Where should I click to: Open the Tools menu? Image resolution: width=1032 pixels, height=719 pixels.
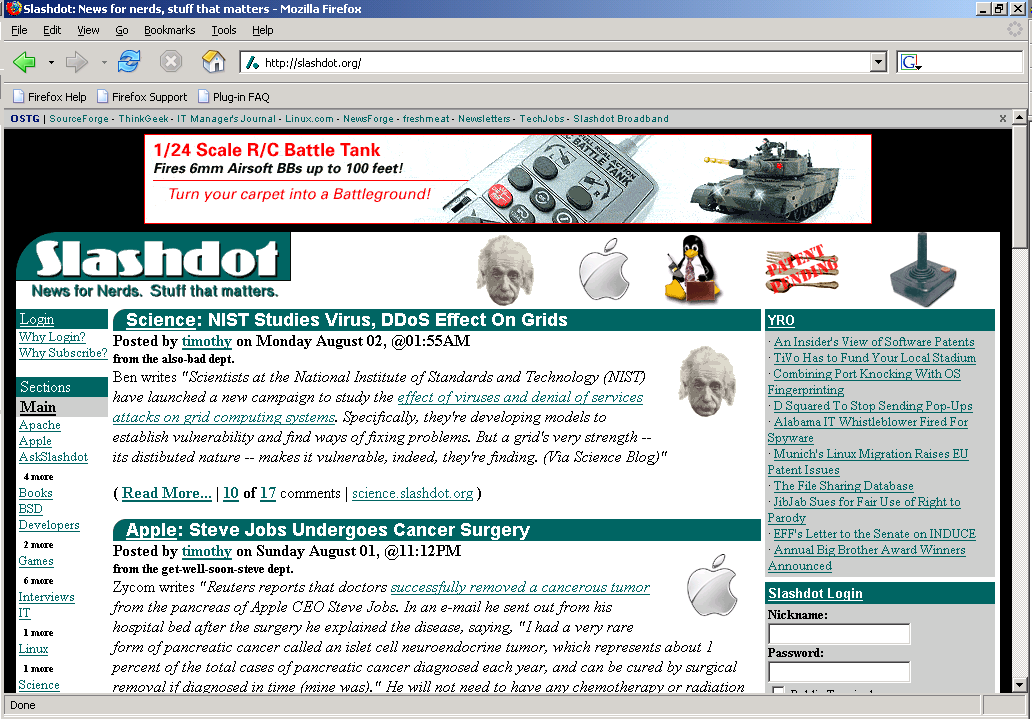[x=223, y=30]
